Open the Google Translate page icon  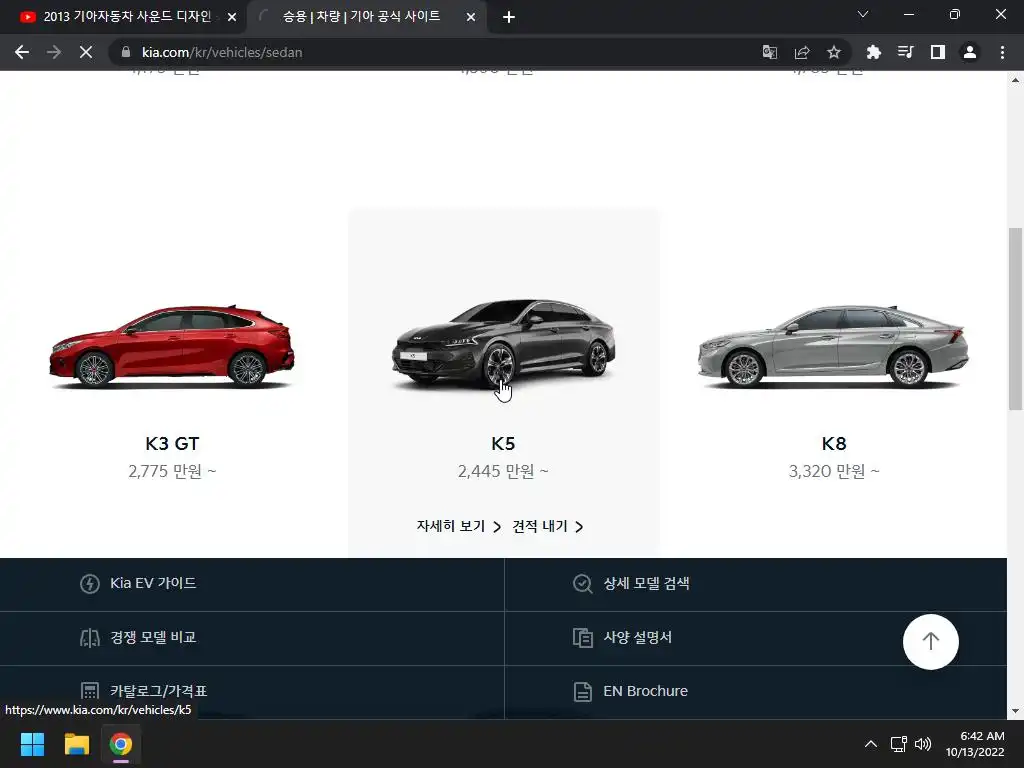(770, 52)
